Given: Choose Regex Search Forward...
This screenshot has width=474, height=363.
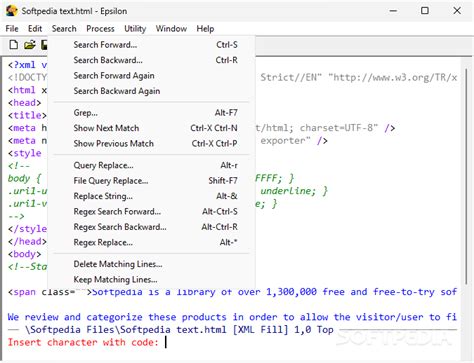Looking at the screenshot, I should [152, 211].
